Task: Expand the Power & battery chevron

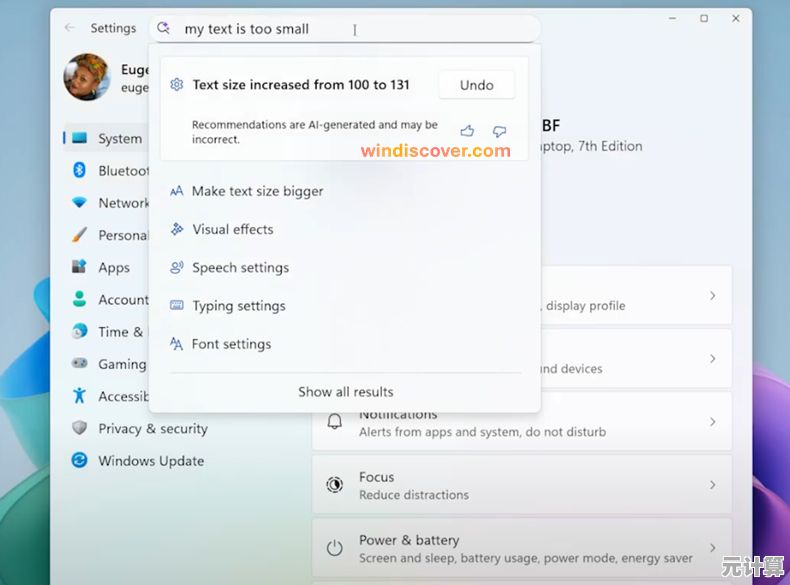Action: (x=712, y=548)
